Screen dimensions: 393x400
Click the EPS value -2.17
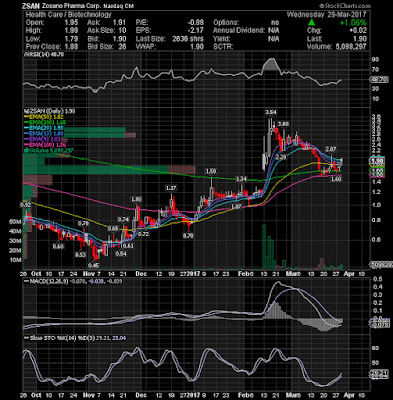(x=195, y=30)
